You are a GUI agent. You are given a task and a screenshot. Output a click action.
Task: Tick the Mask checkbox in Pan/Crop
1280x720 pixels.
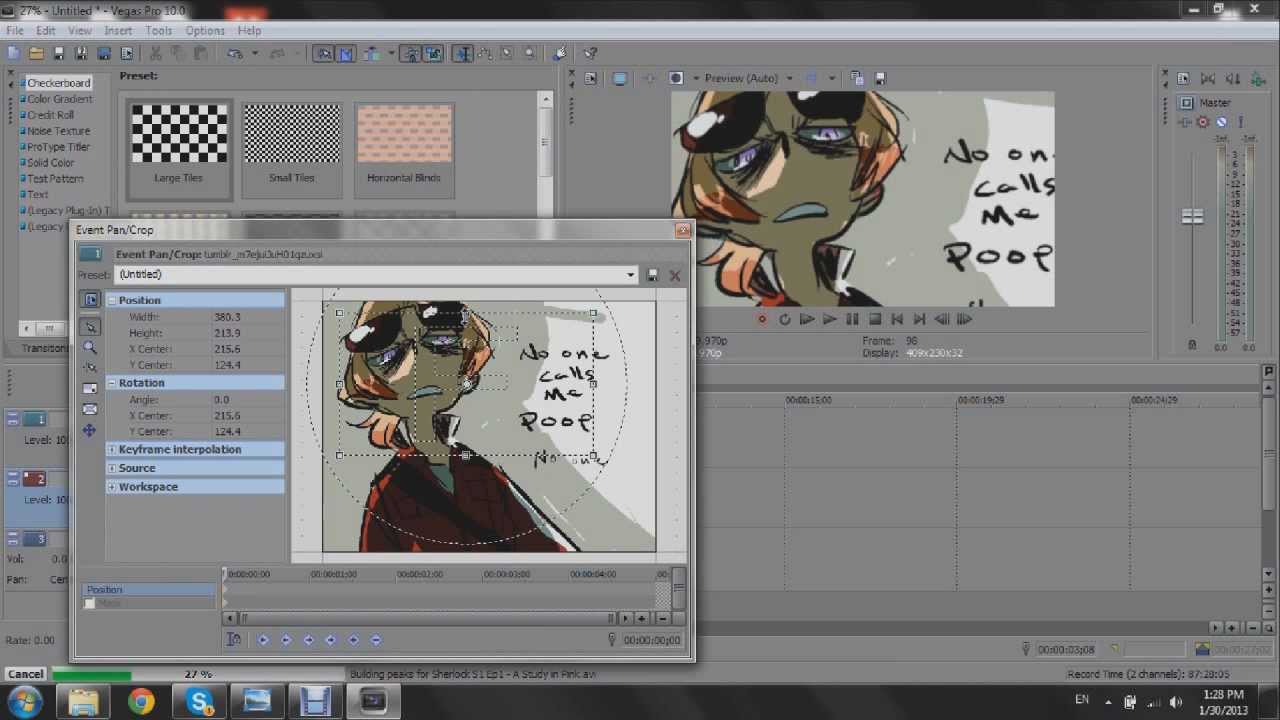point(90,604)
